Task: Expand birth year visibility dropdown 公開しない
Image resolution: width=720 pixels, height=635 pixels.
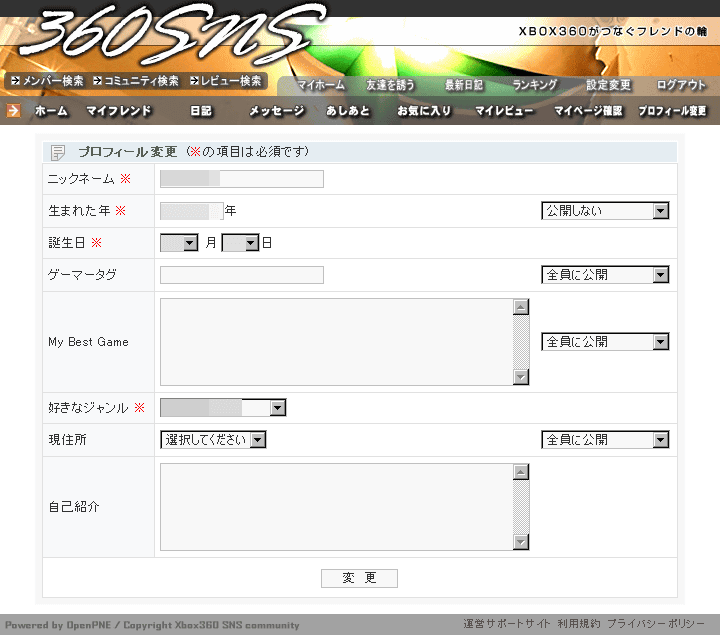Action: (605, 211)
